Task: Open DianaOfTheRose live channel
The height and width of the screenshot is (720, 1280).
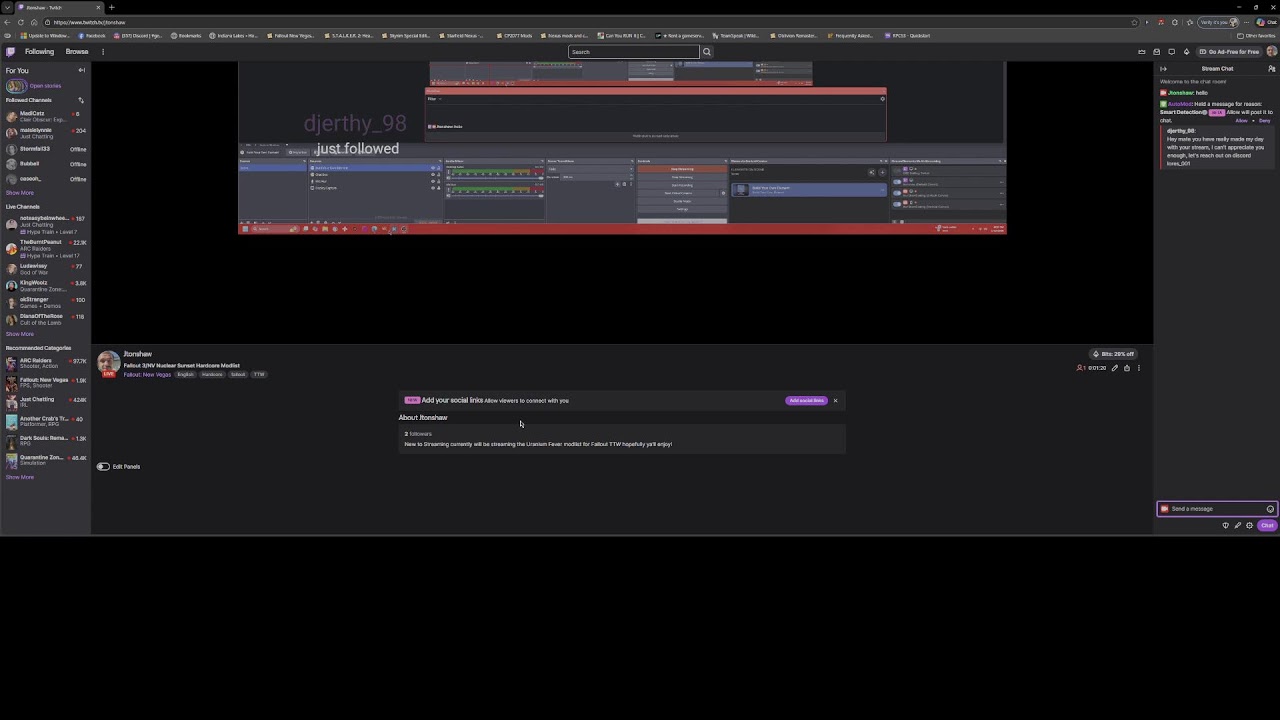Action: (x=46, y=319)
